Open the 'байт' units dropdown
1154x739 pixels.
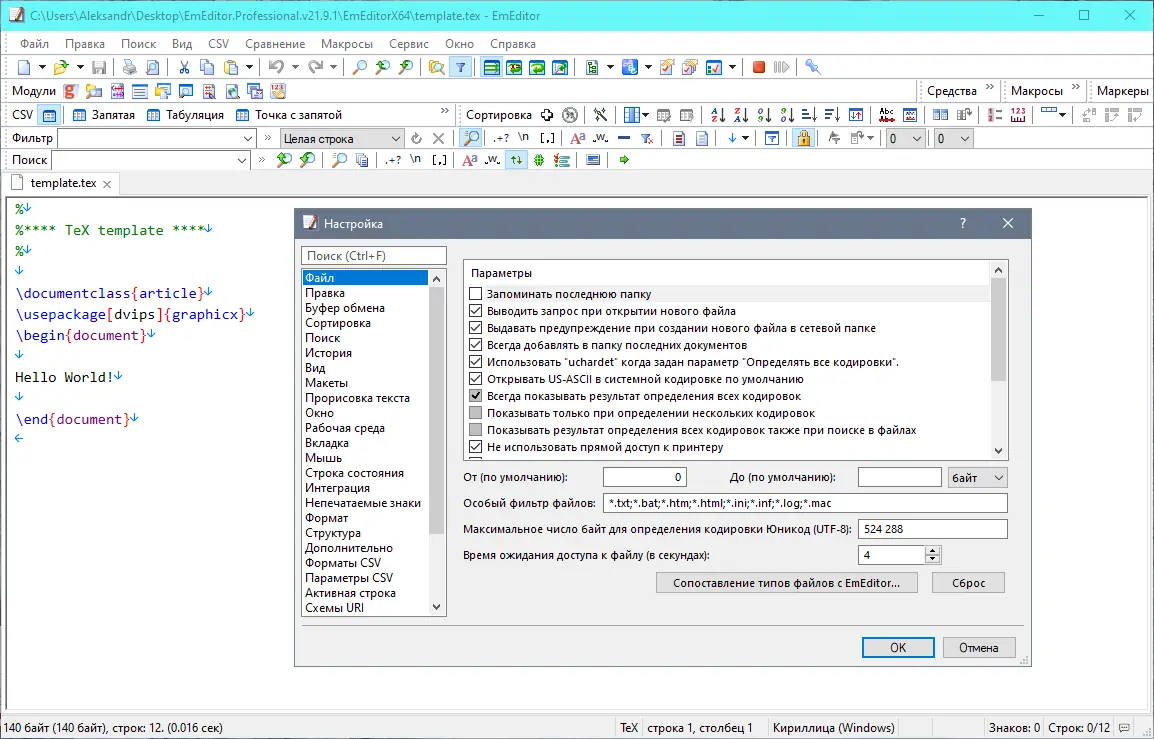tap(976, 478)
